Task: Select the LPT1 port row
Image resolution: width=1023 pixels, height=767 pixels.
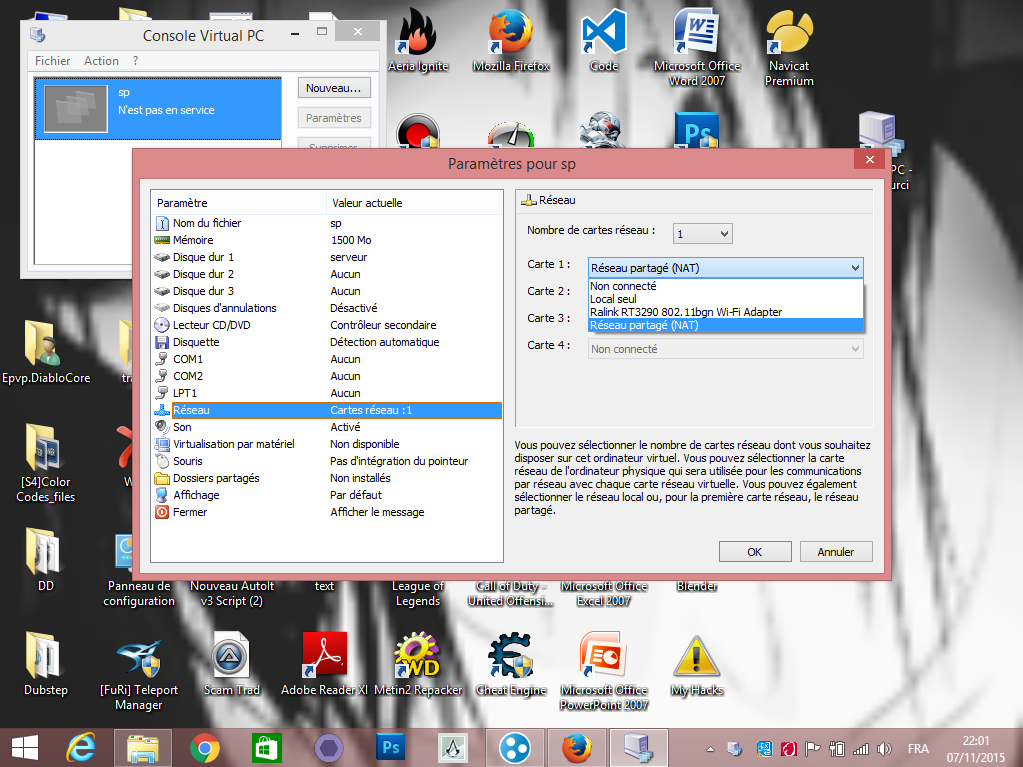Action: [326, 393]
